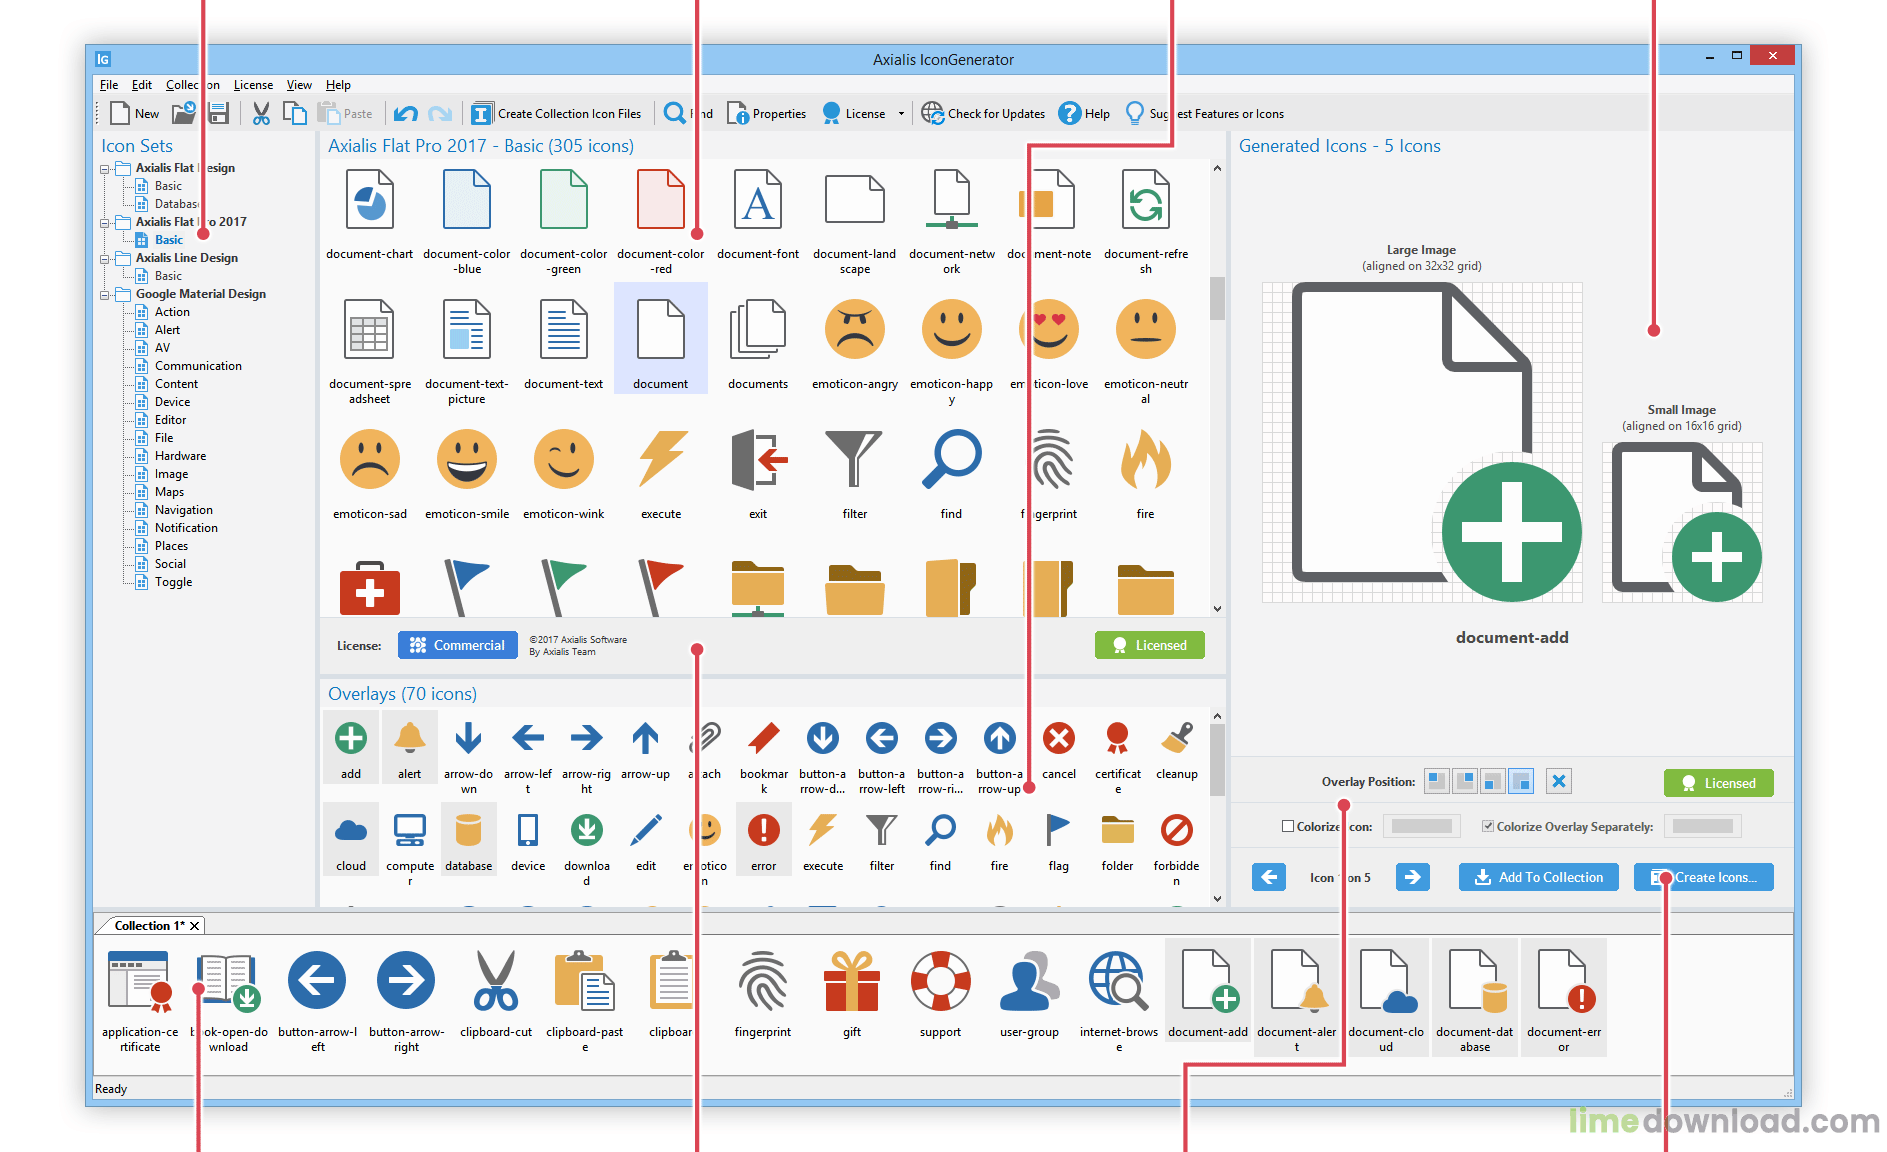Select the cloud overlay icon
The width and height of the screenshot is (1887, 1152).
click(x=350, y=832)
